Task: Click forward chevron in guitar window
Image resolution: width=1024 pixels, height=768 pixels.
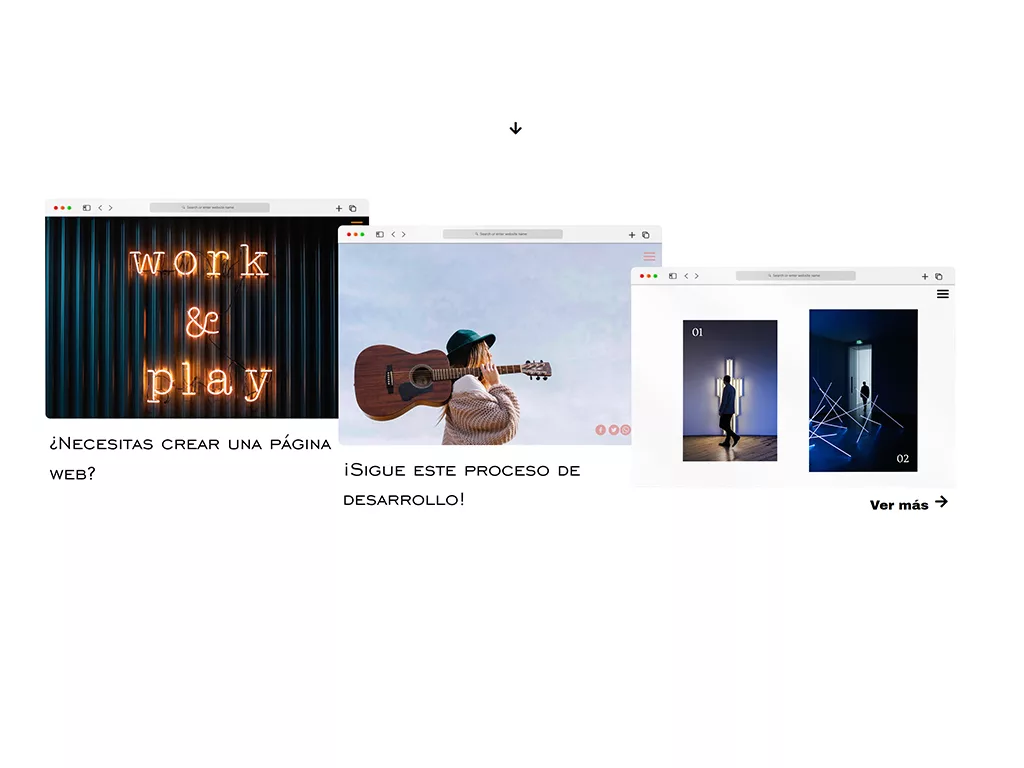Action: click(x=404, y=234)
